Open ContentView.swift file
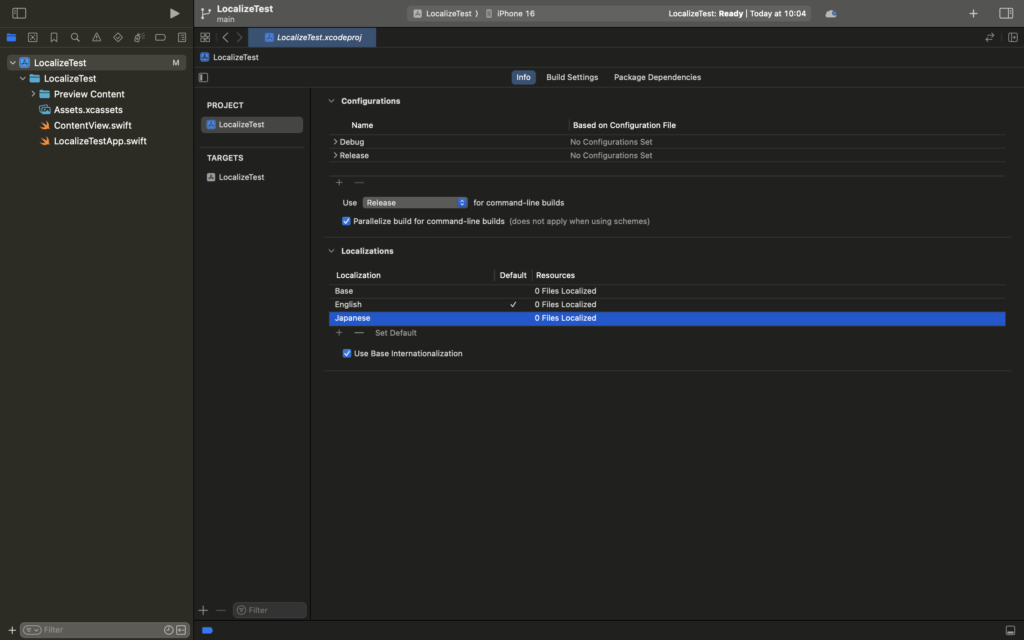The height and width of the screenshot is (640, 1024). (93, 125)
